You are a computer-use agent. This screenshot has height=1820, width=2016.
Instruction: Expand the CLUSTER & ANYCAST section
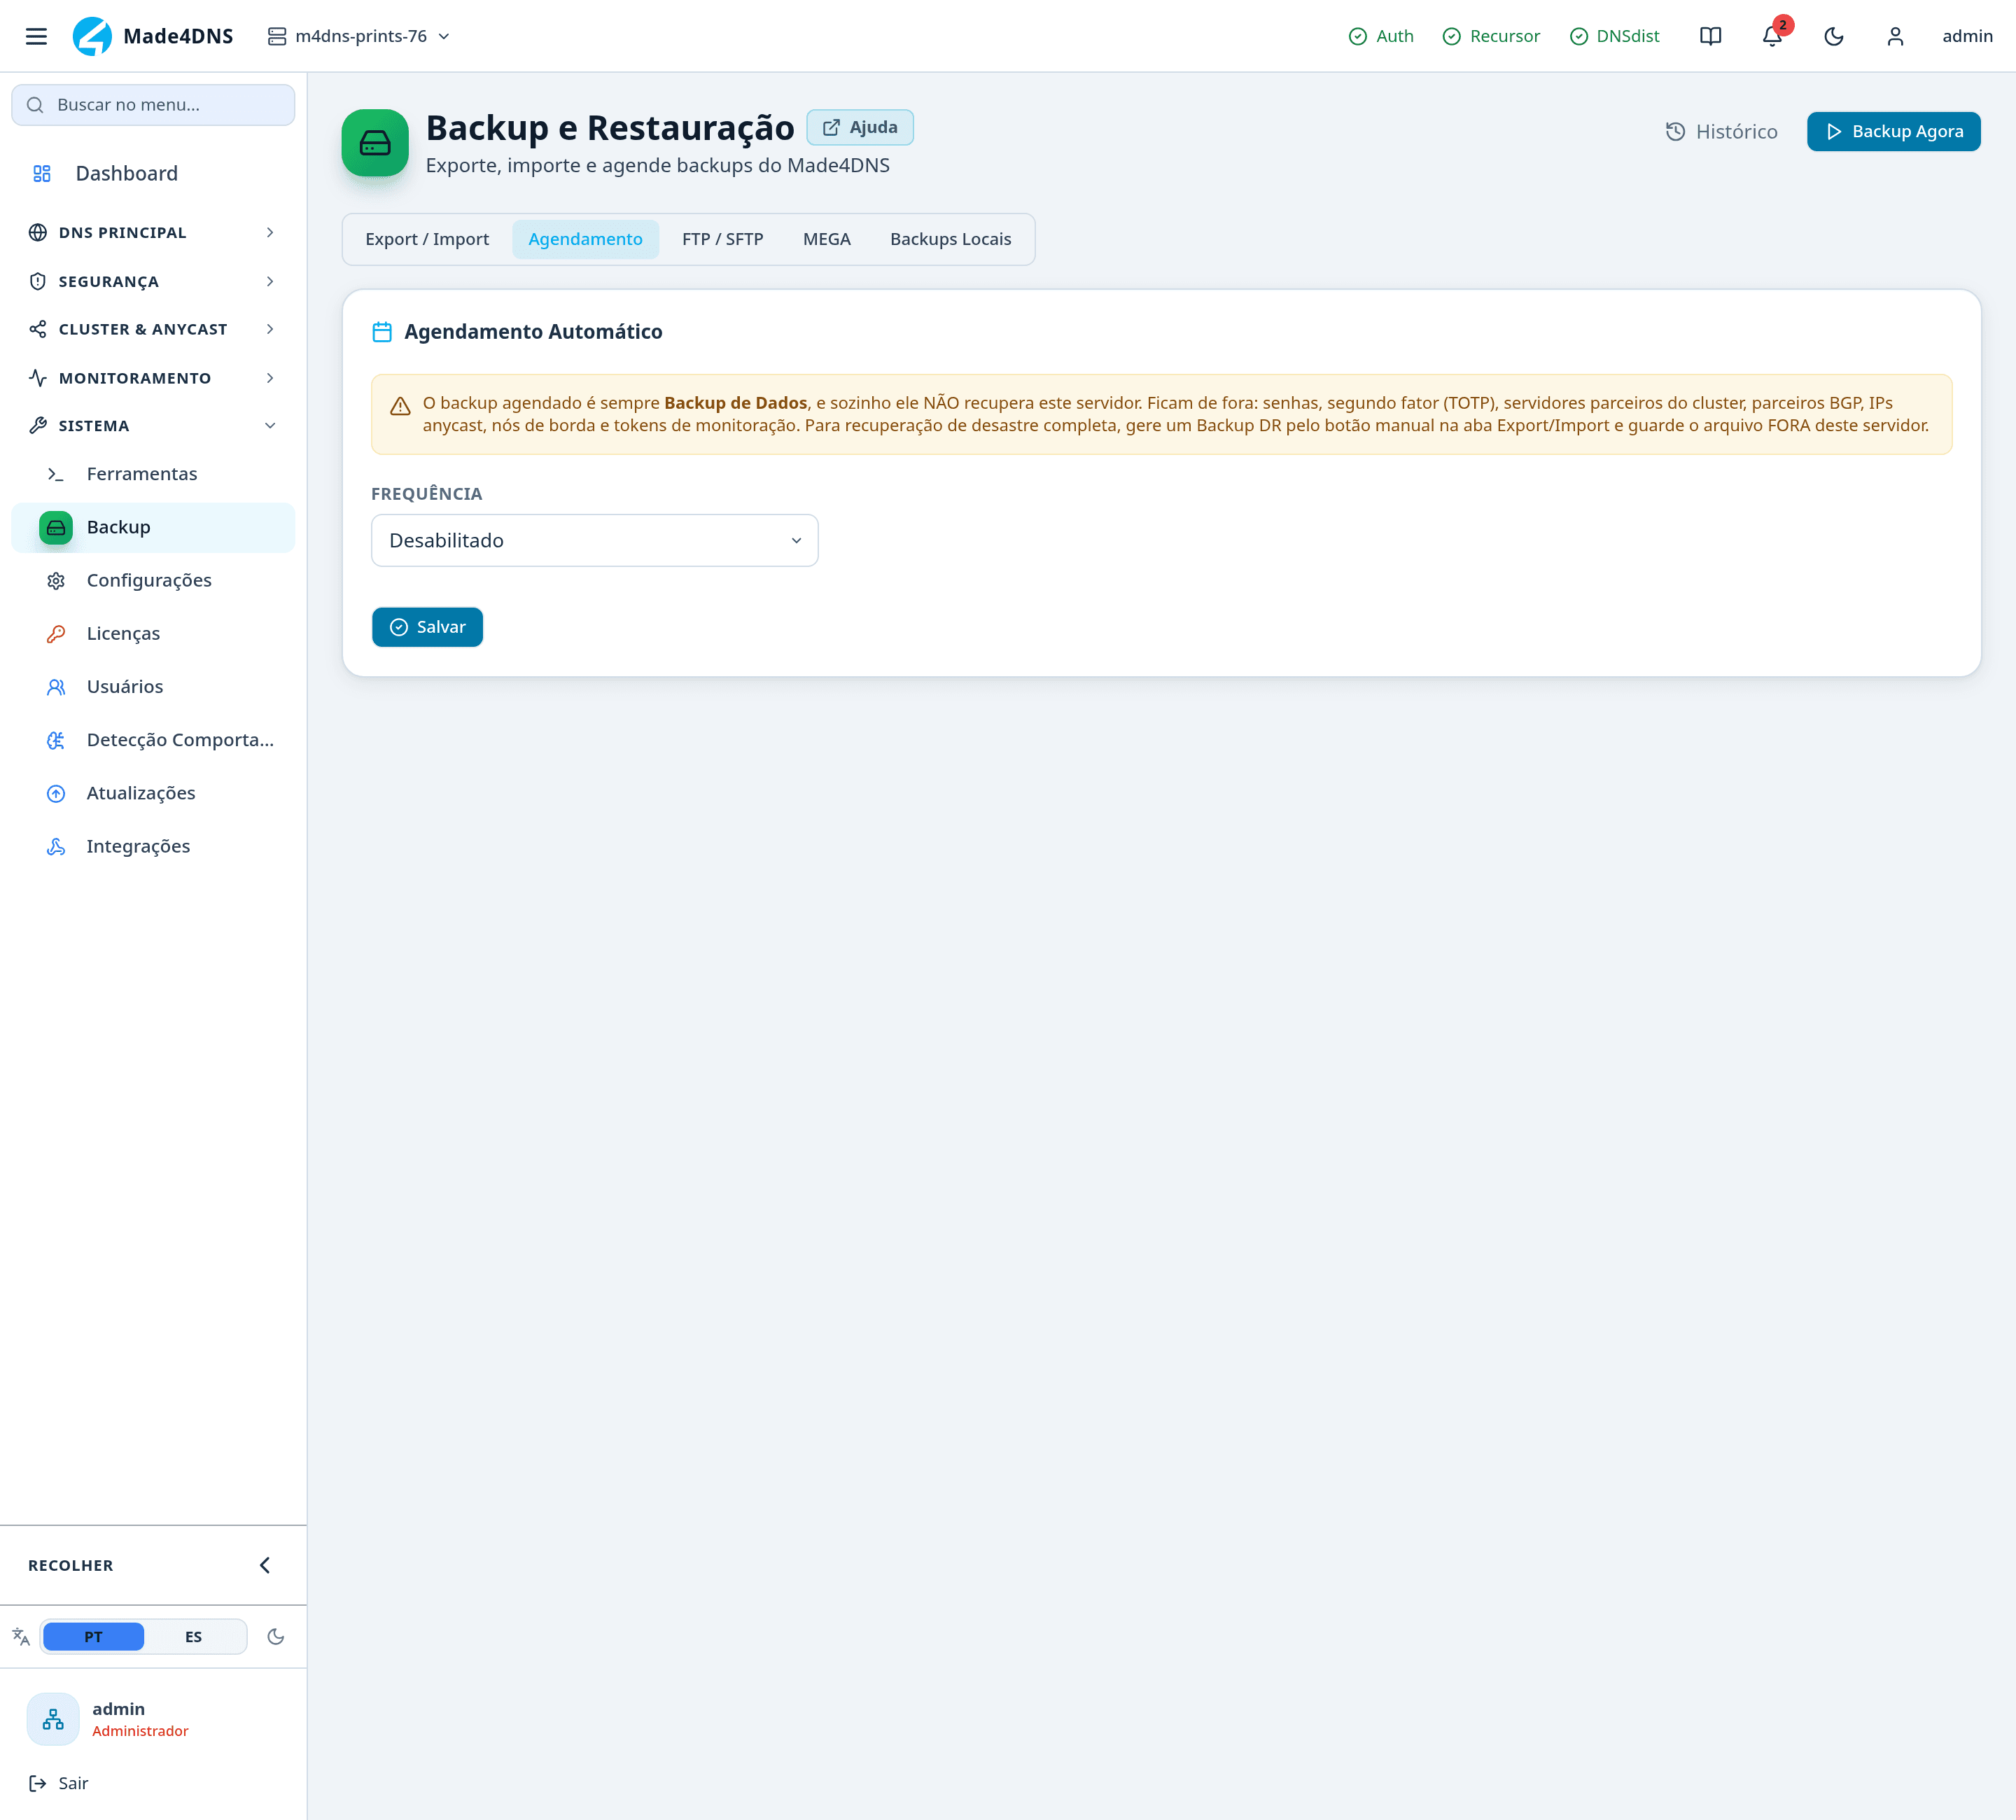153,329
